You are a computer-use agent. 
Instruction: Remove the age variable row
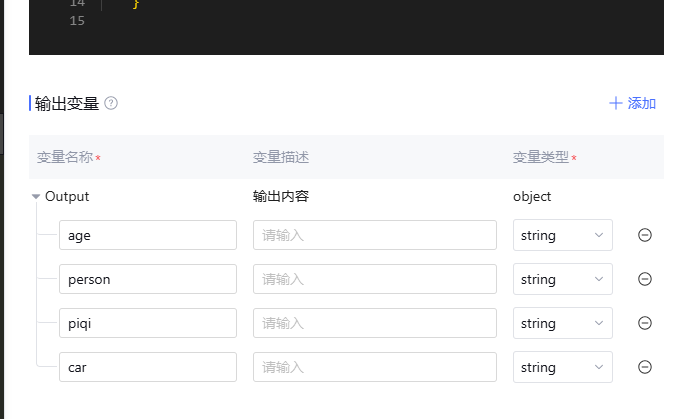click(x=645, y=235)
